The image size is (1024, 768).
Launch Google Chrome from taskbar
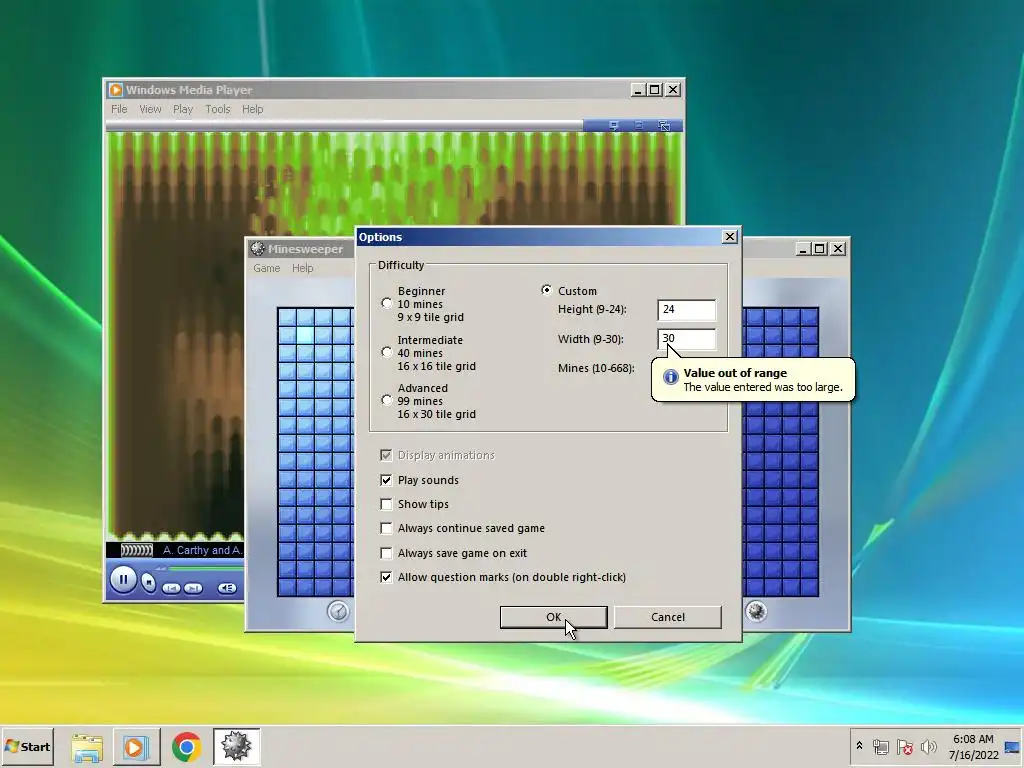[x=187, y=747]
